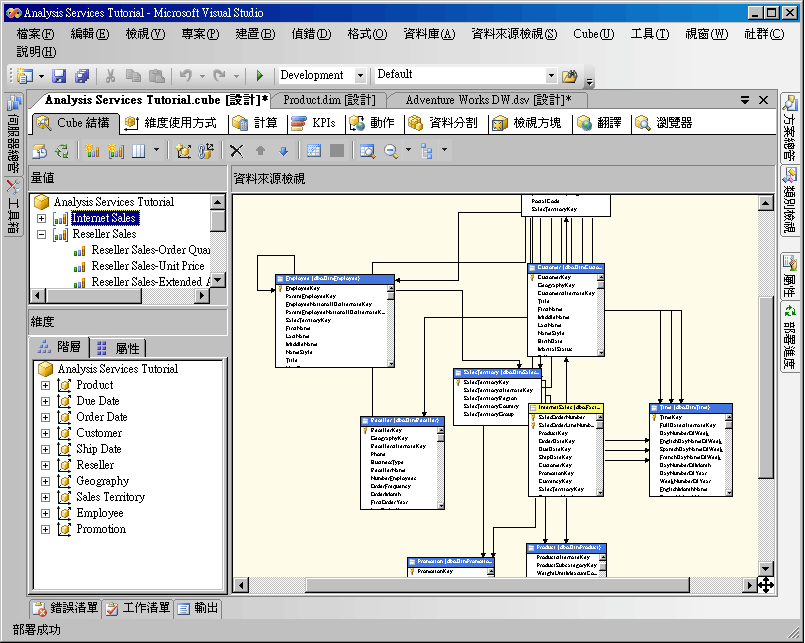Open the 輸出 panel

[x=198, y=608]
